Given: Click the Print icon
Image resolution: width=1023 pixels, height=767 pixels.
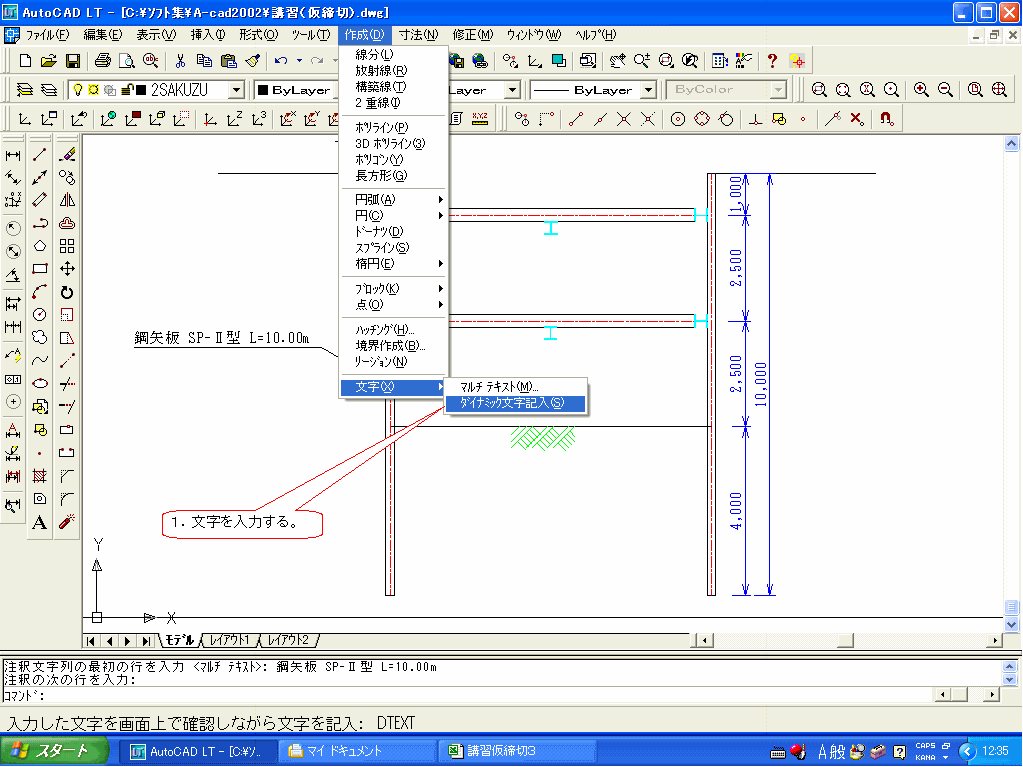Looking at the screenshot, I should 102,61.
